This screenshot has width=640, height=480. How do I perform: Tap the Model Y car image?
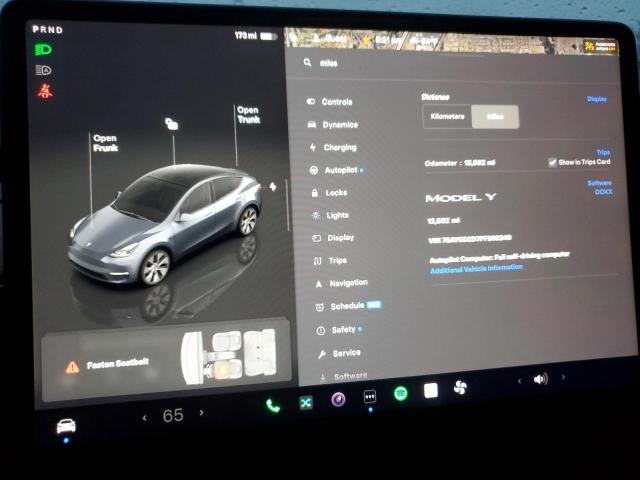click(165, 224)
